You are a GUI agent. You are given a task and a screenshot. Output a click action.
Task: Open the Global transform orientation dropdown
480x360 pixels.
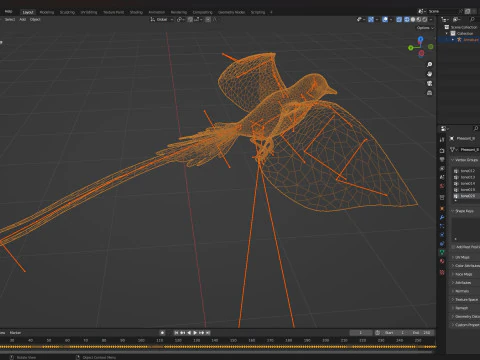pyautogui.click(x=162, y=20)
